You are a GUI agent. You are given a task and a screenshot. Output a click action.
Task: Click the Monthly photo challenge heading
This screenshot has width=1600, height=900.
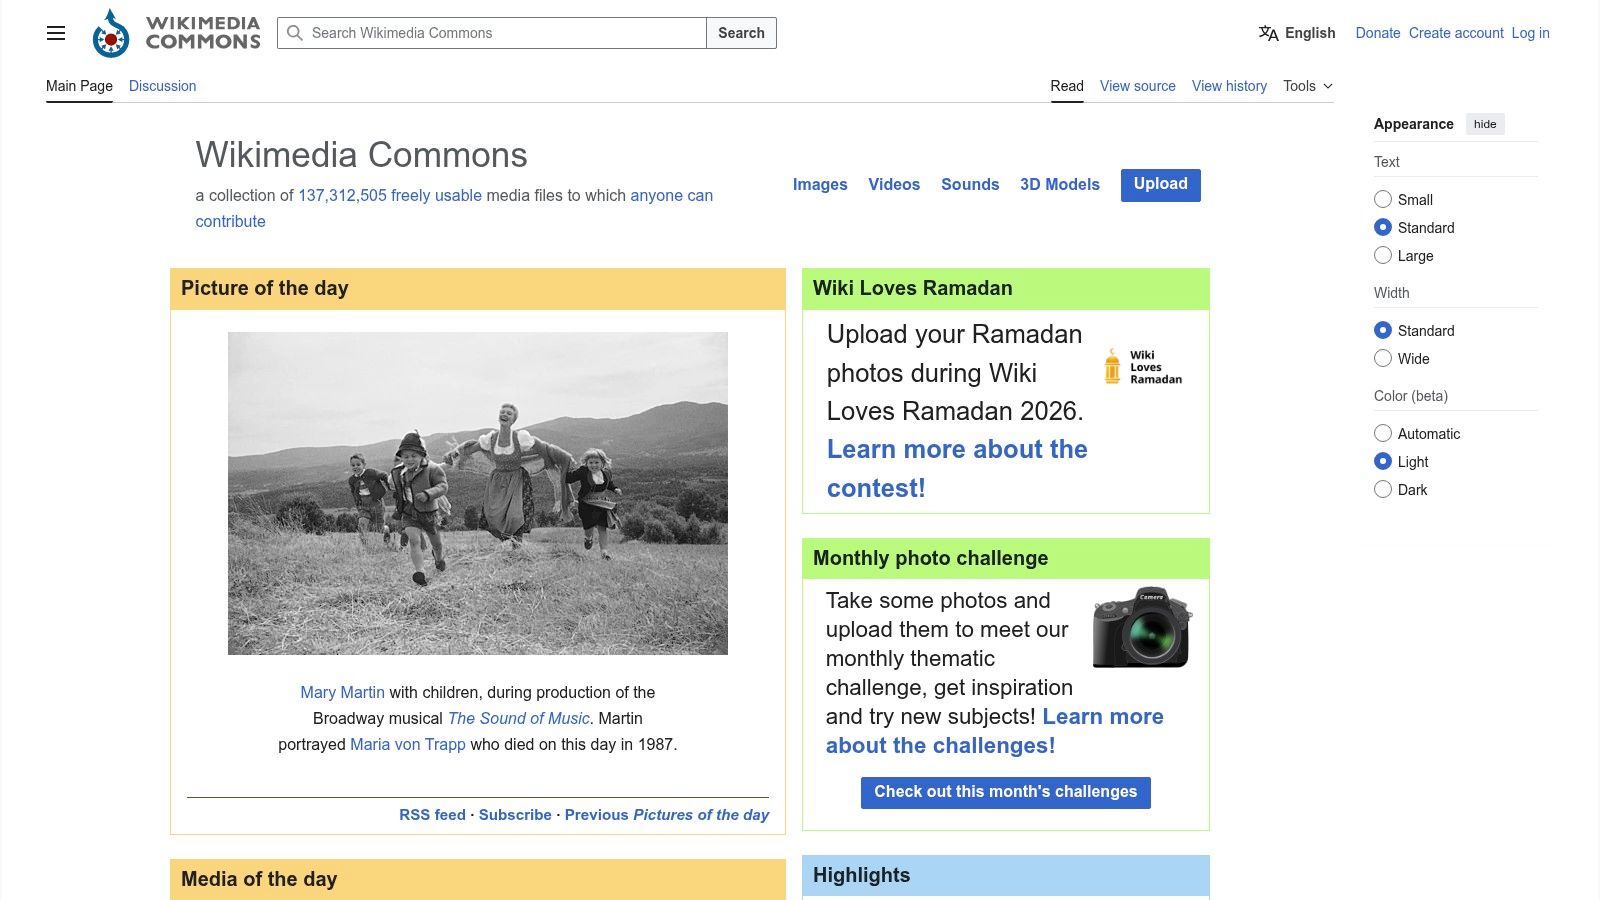[x=931, y=558]
